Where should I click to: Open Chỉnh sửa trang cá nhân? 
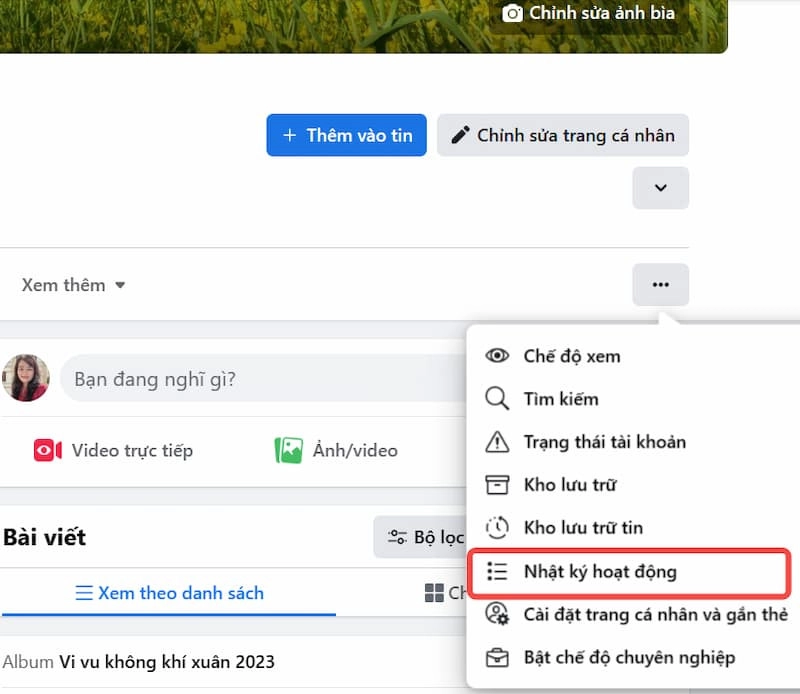pyautogui.click(x=562, y=135)
